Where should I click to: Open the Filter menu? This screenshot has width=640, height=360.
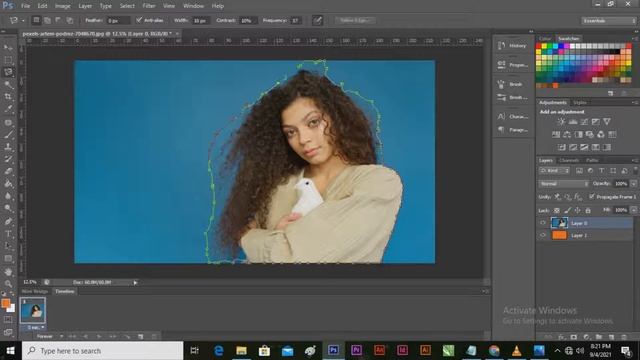pos(149,6)
